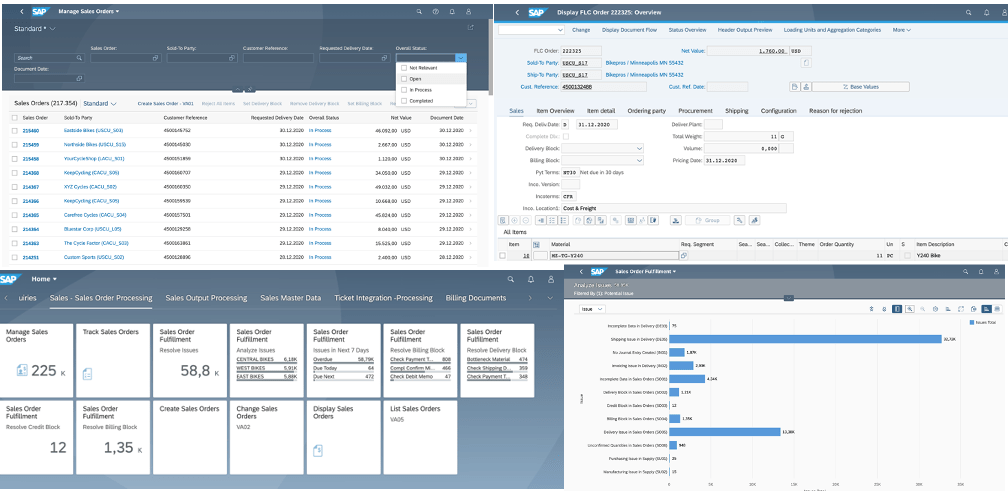Check Completed in Overall Status list
Screen dimensions: 1008x491
404,101
